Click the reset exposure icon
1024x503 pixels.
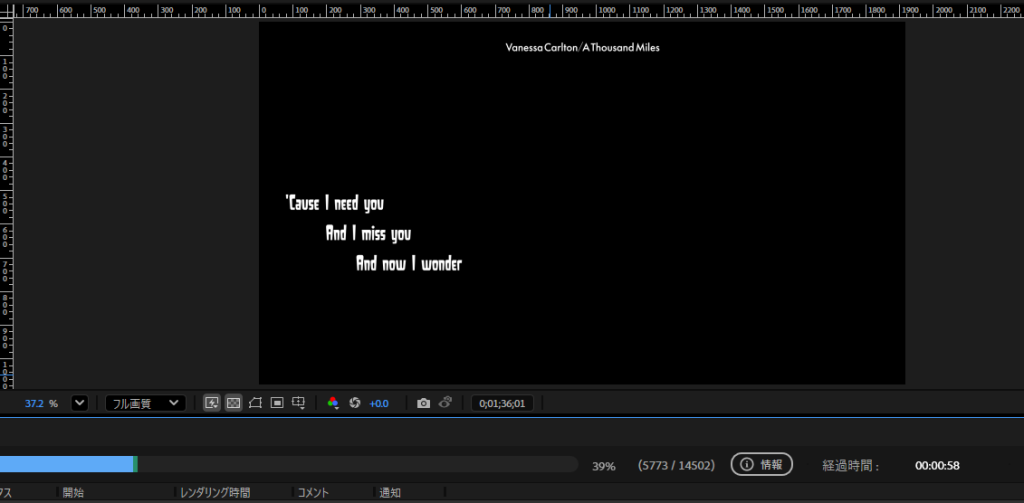click(x=354, y=403)
